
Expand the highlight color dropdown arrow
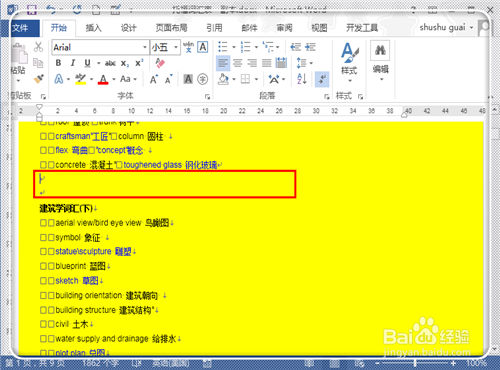point(91,79)
